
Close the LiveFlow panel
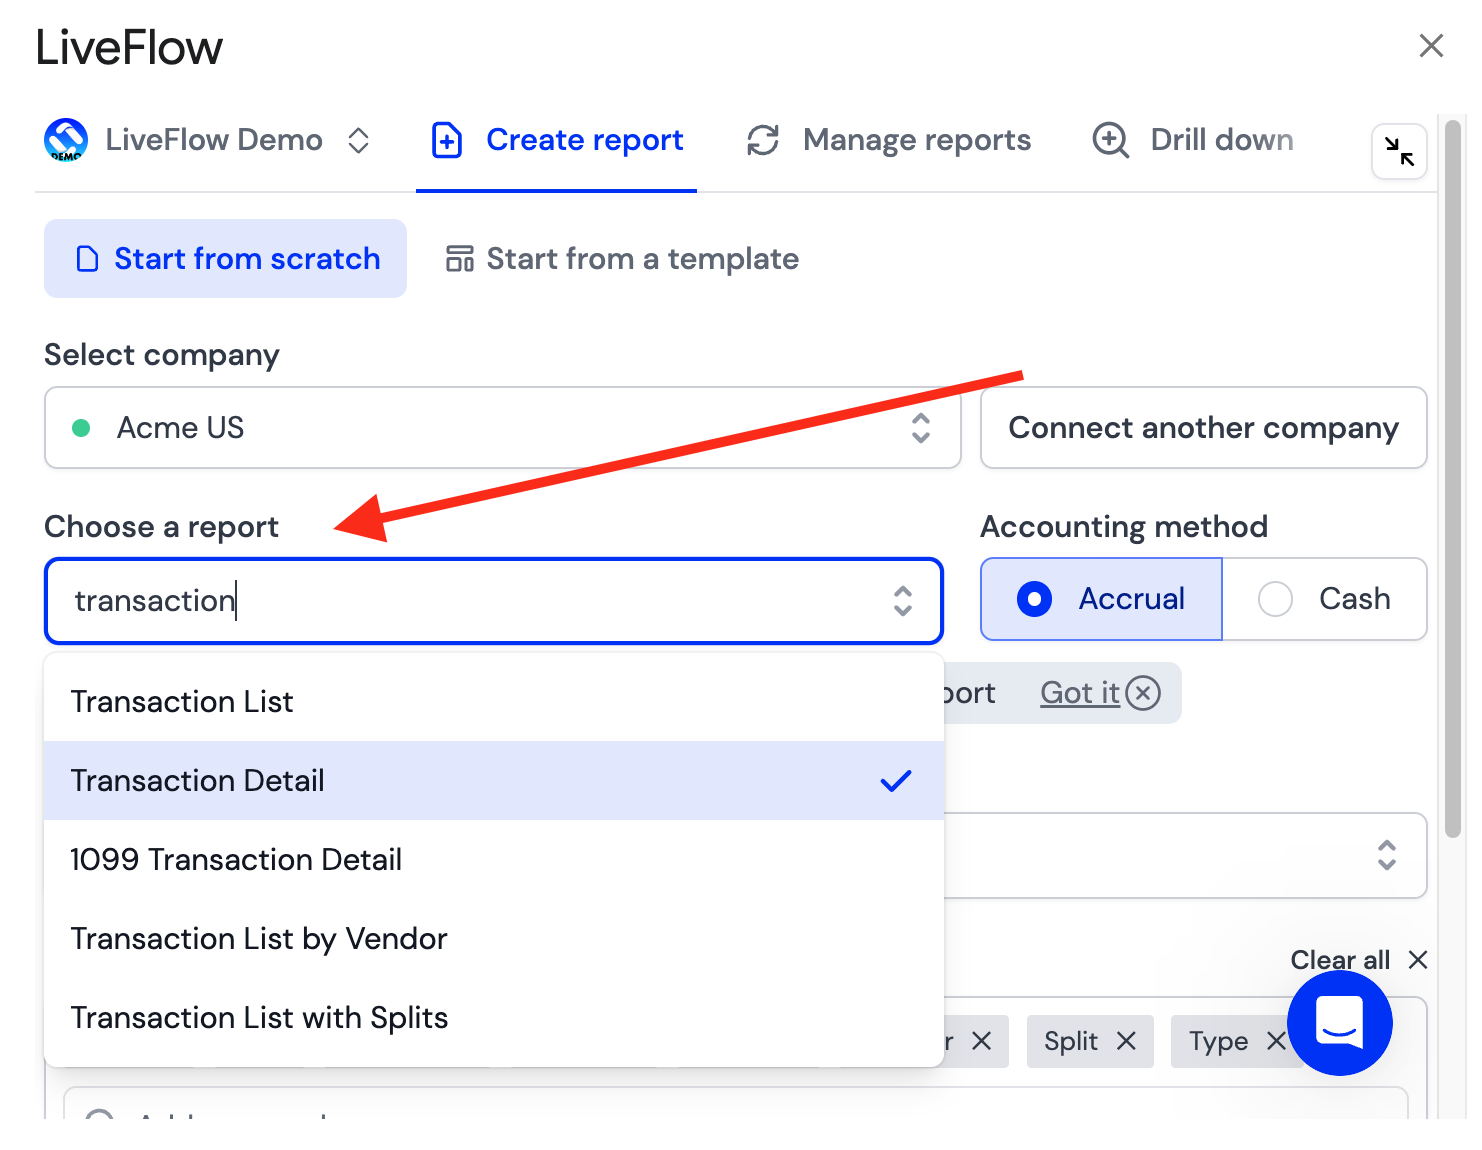pyautogui.click(x=1431, y=45)
